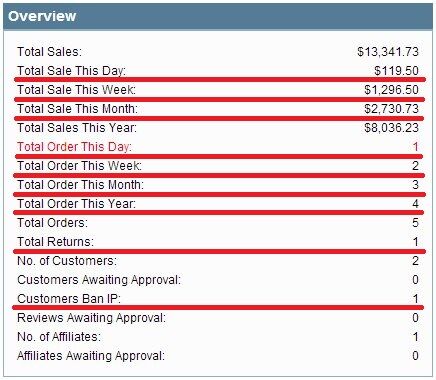436x380 pixels.
Task: Click Affiliates Awaiting Approval label
Action: pyautogui.click(x=91, y=356)
